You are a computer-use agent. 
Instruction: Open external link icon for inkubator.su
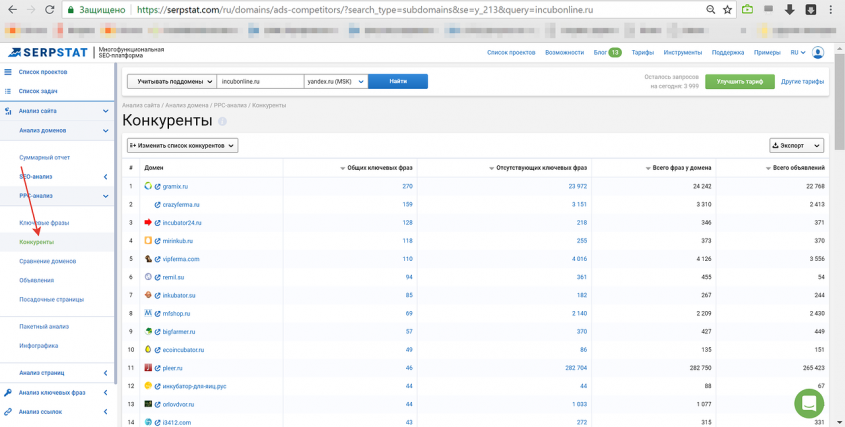coord(158,295)
